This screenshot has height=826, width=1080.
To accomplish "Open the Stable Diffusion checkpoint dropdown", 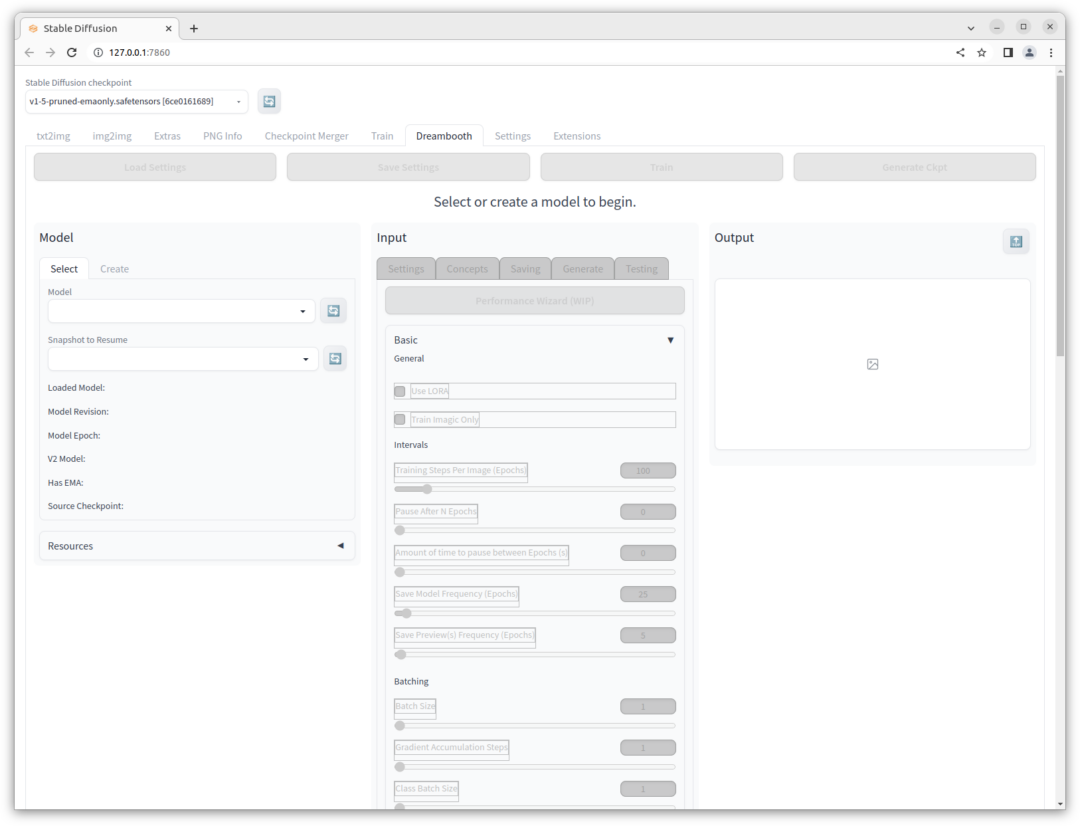I will point(137,101).
